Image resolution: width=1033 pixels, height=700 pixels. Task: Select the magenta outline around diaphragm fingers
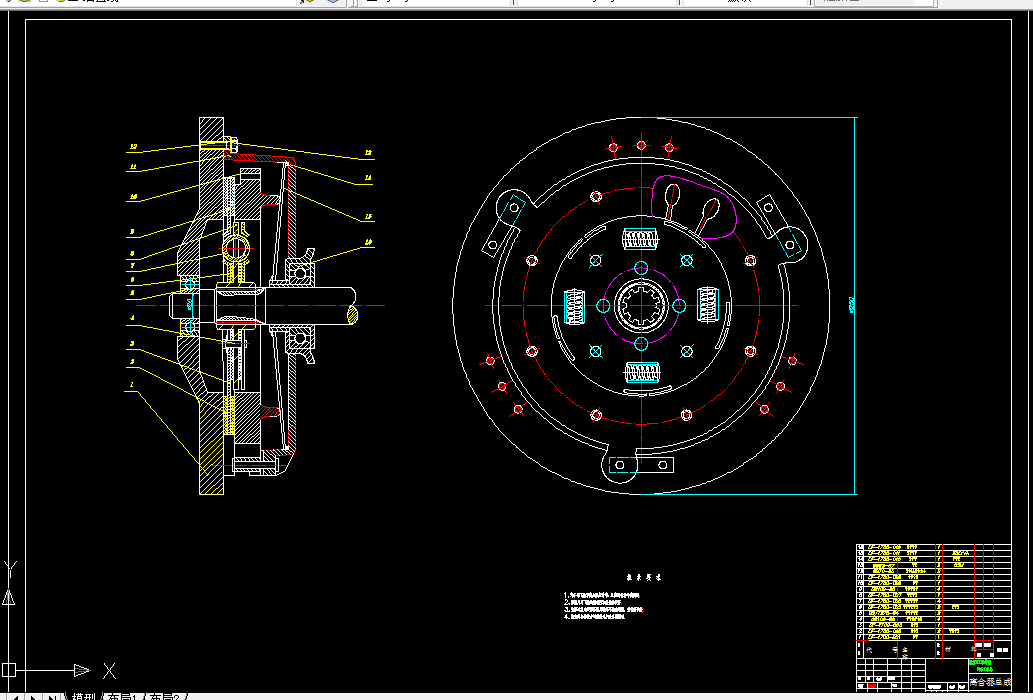[x=692, y=206]
